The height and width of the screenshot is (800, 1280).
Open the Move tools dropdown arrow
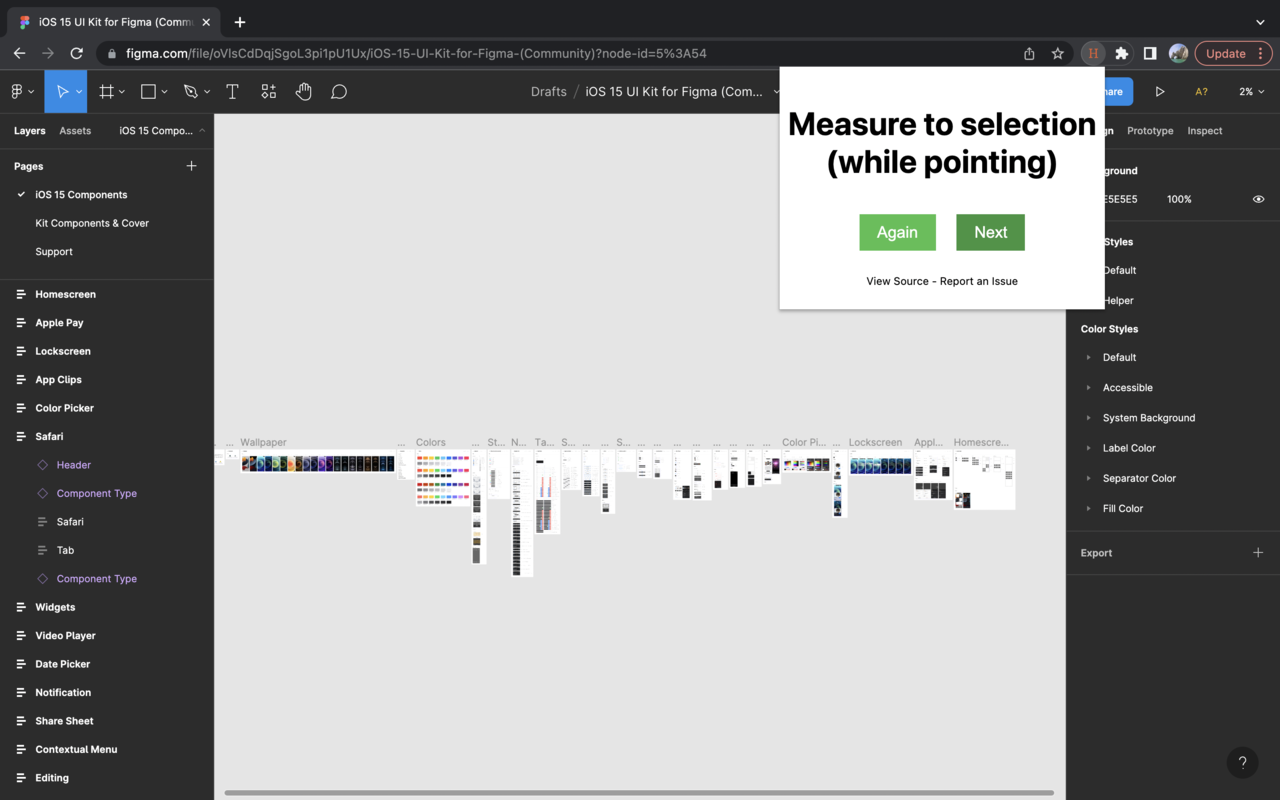pos(78,92)
